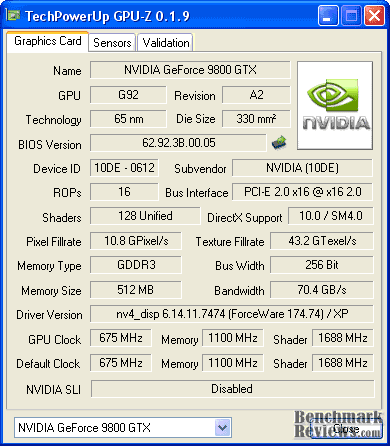The image size is (390, 446).
Task: Click the Subvendor value NVIDIA (10DE)
Action: click(x=302, y=168)
